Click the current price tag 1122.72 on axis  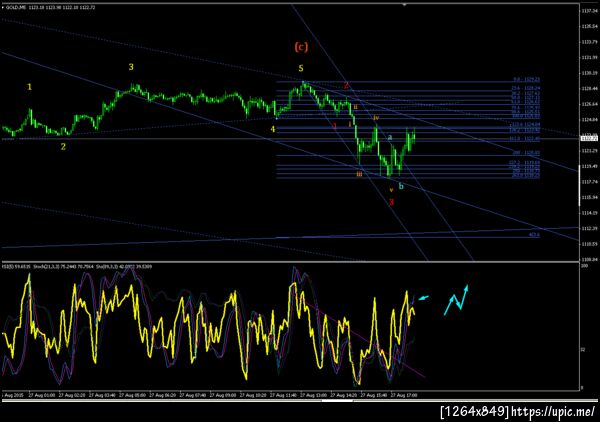(x=590, y=138)
